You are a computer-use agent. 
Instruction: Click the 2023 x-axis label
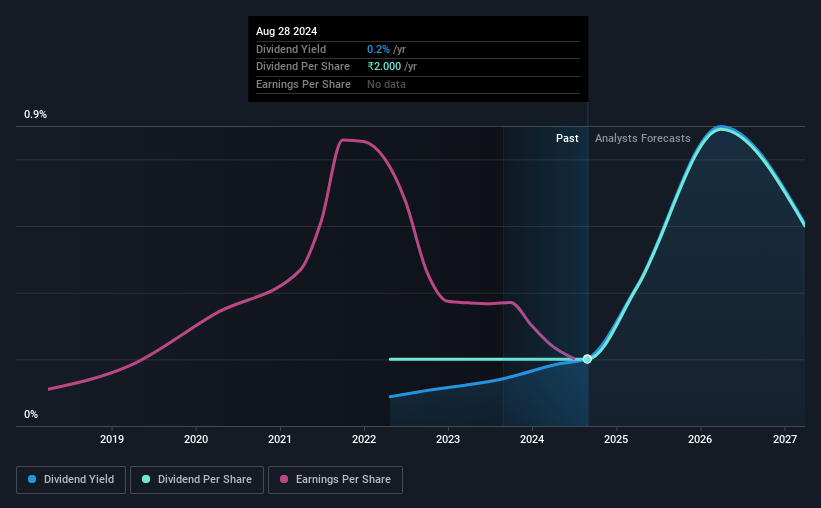pyautogui.click(x=448, y=439)
